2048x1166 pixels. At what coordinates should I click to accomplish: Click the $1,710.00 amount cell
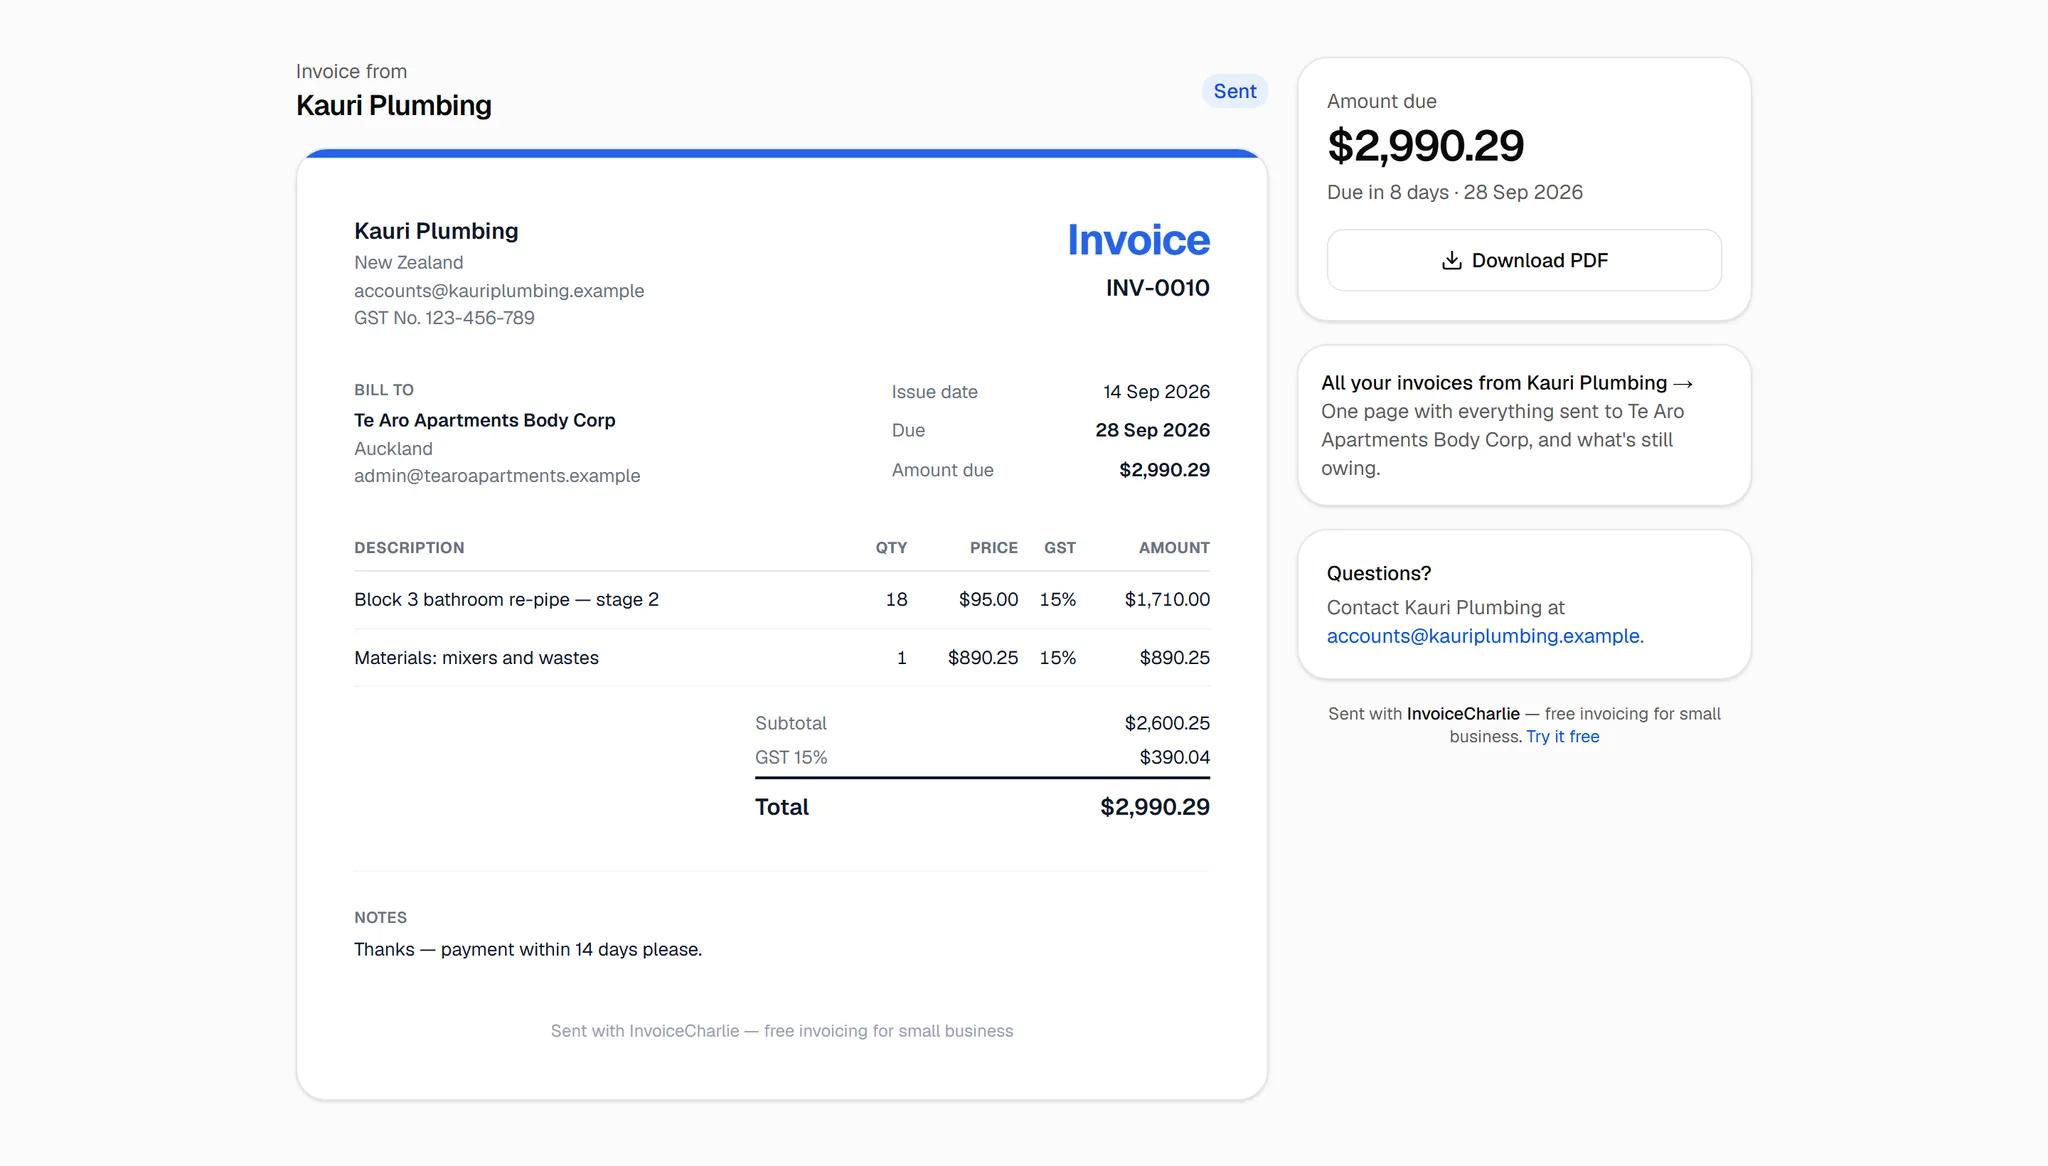(1167, 600)
